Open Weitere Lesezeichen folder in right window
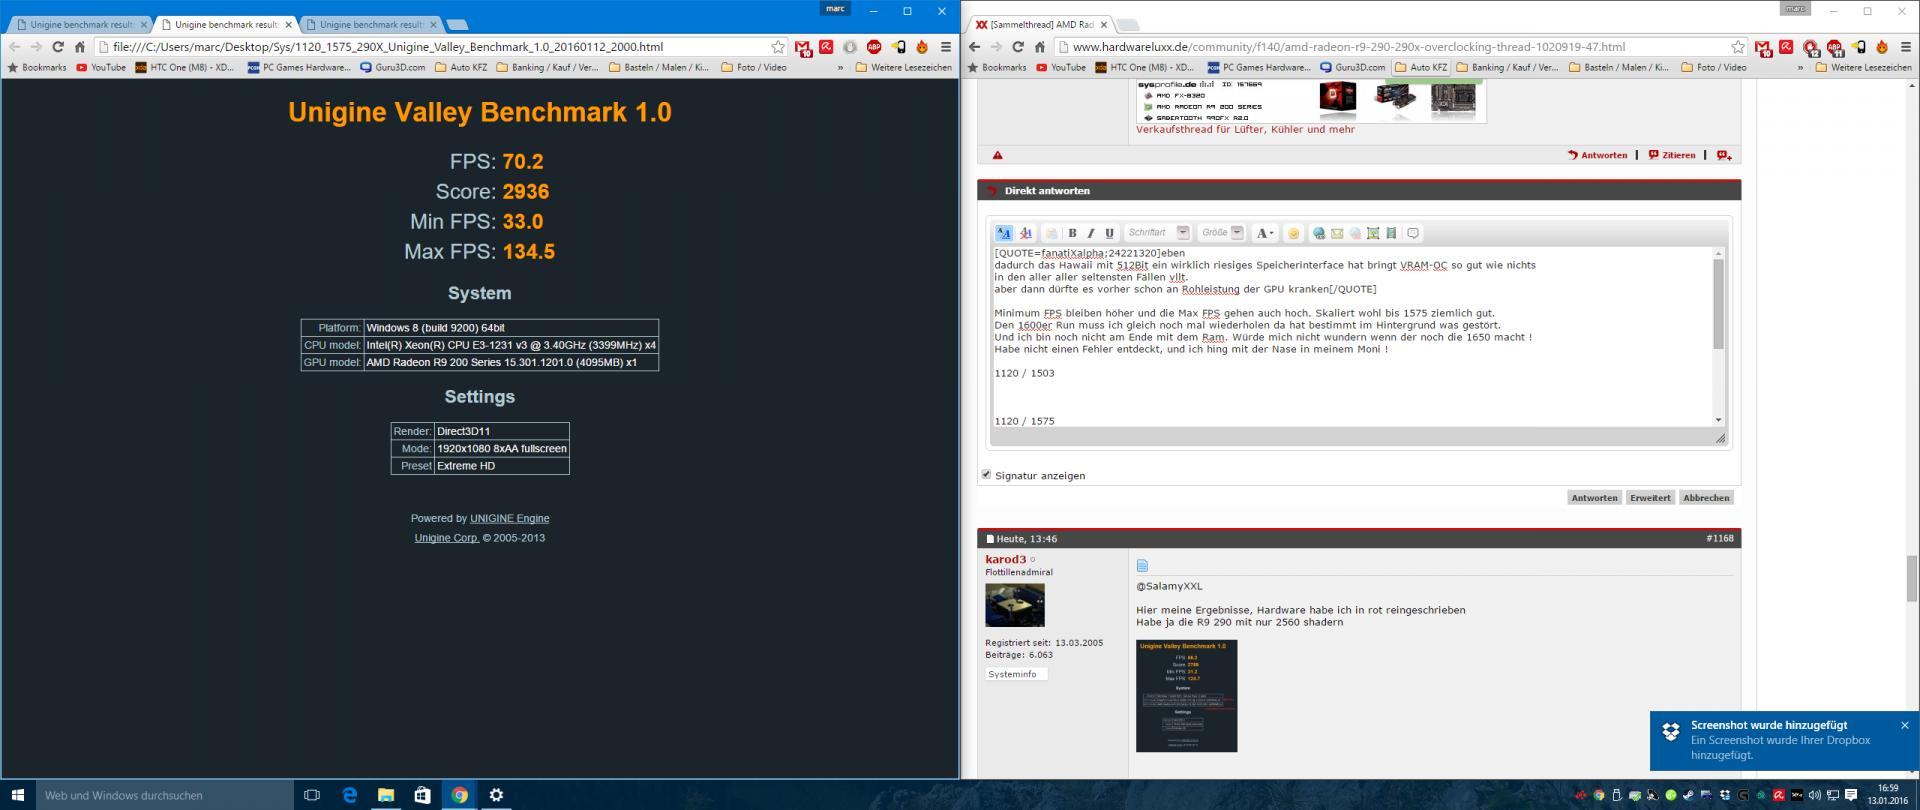The height and width of the screenshot is (810, 1920). [1863, 68]
